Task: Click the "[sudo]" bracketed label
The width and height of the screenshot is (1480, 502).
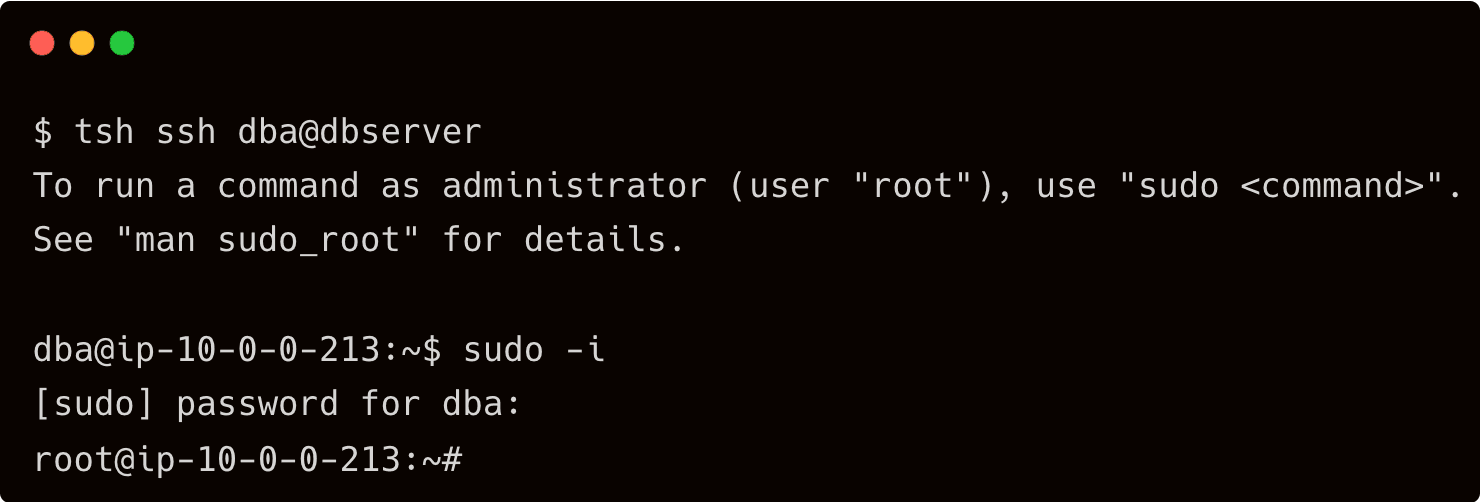Action: (94, 404)
